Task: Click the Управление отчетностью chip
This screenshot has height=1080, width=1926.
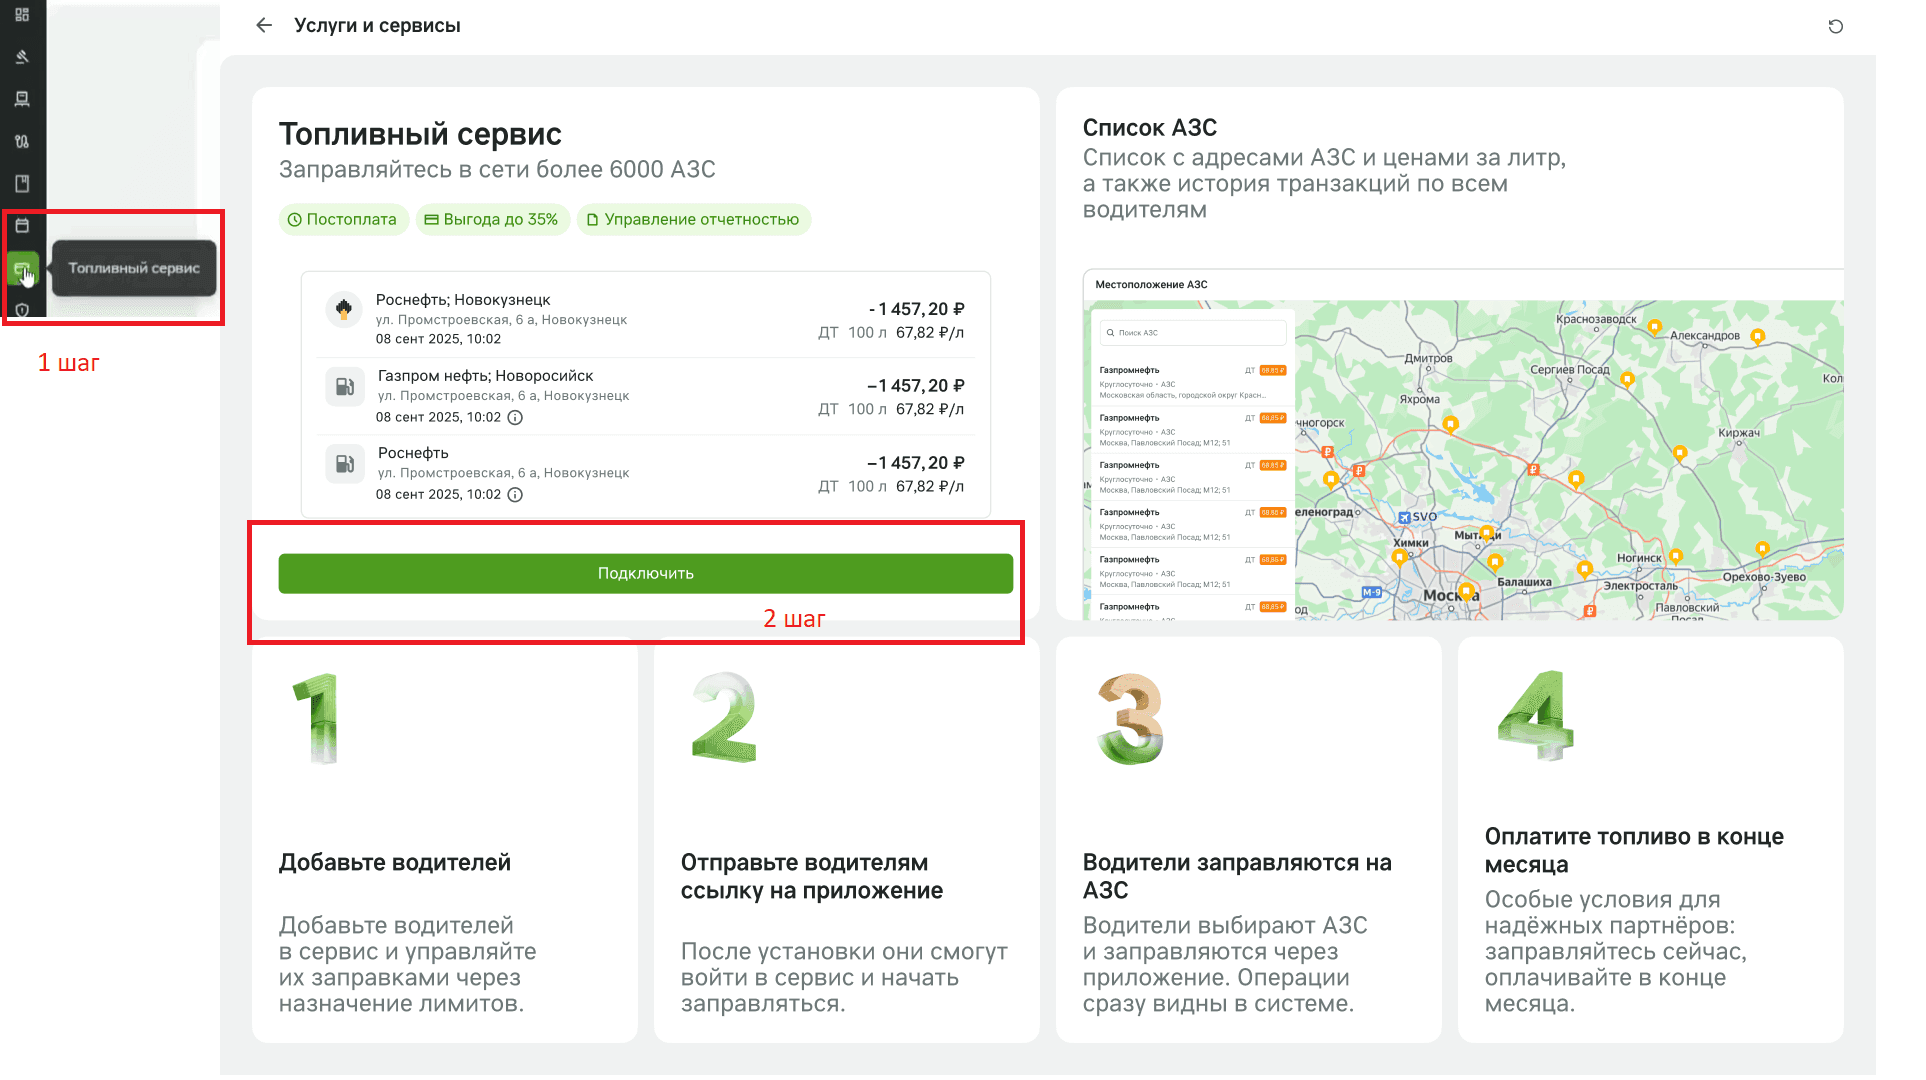Action: 693,219
